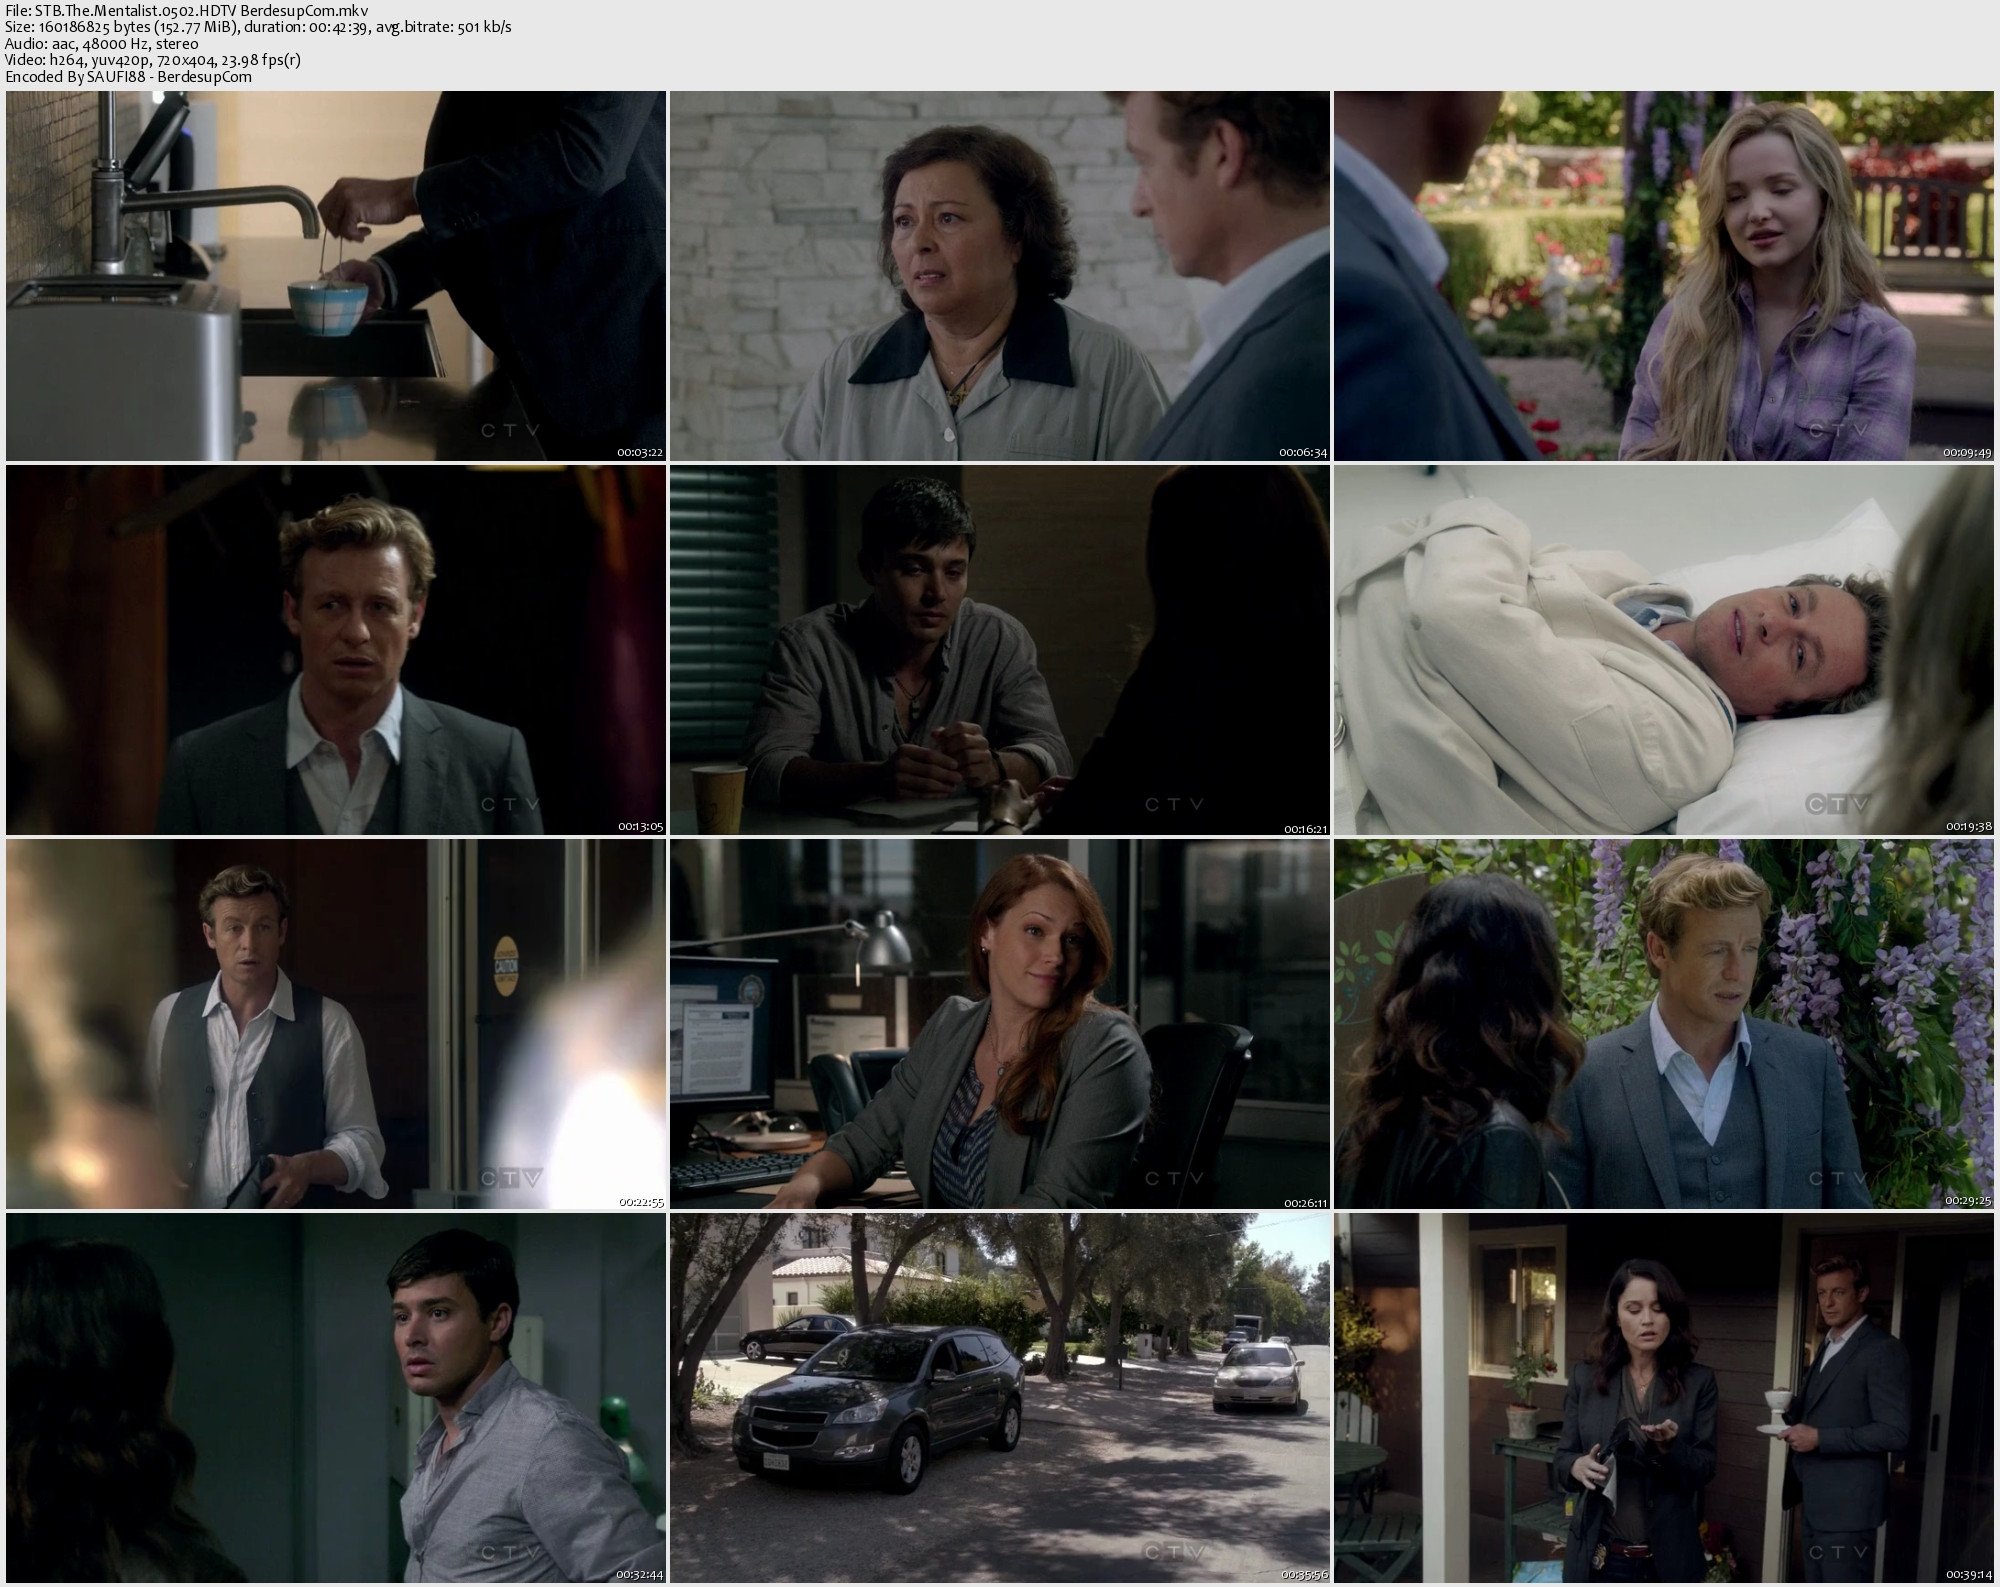Select the wisteria flowers frame at 00:29:25
The image size is (2000, 1587).
pos(1664,1024)
